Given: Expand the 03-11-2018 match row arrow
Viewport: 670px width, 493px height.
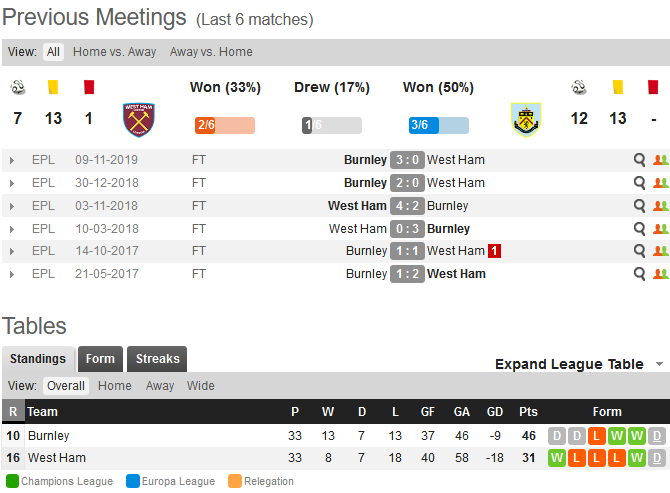Looking at the screenshot, I should 12,206.
